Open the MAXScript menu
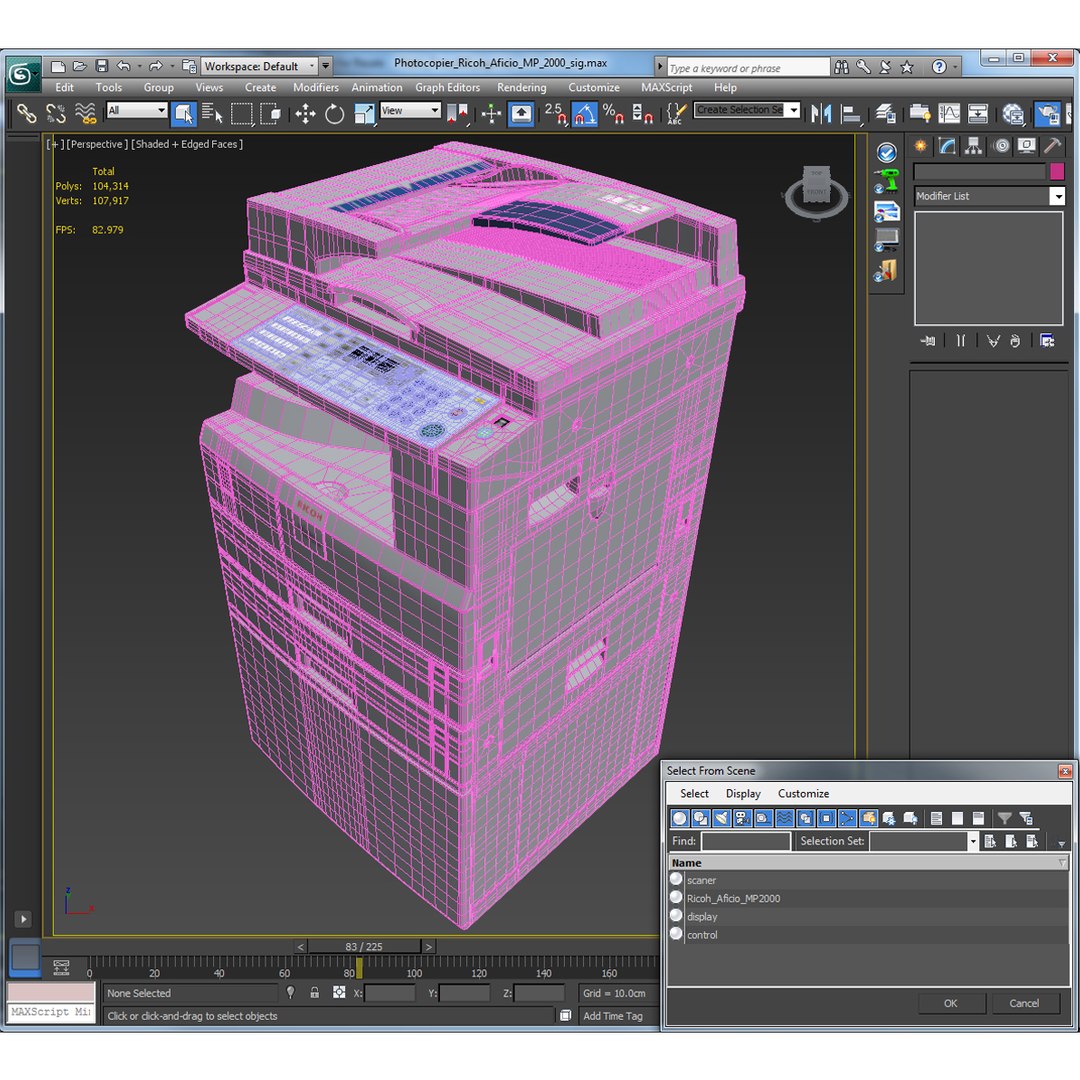This screenshot has height=1080, width=1080. tap(666, 87)
